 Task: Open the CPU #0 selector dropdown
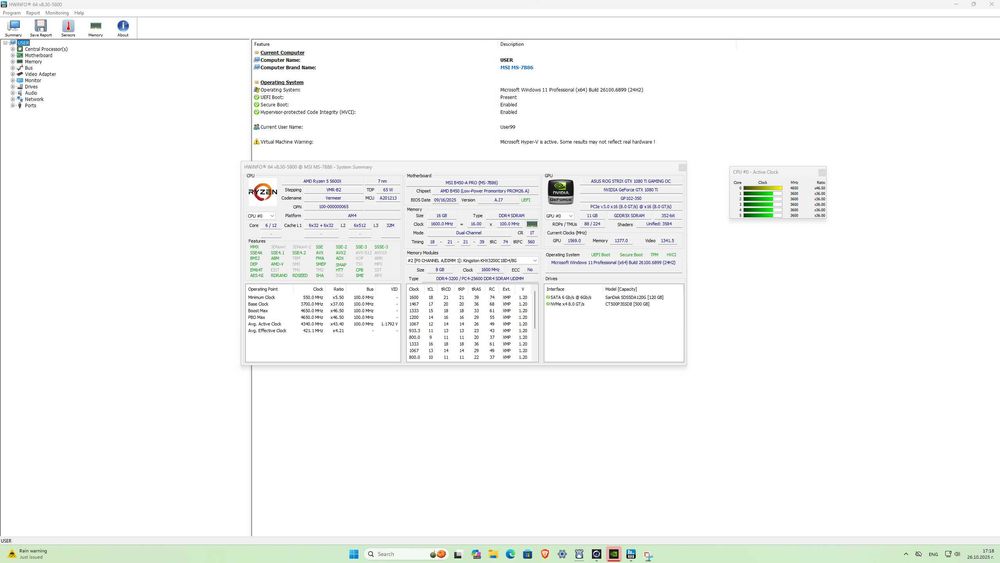pos(260,216)
